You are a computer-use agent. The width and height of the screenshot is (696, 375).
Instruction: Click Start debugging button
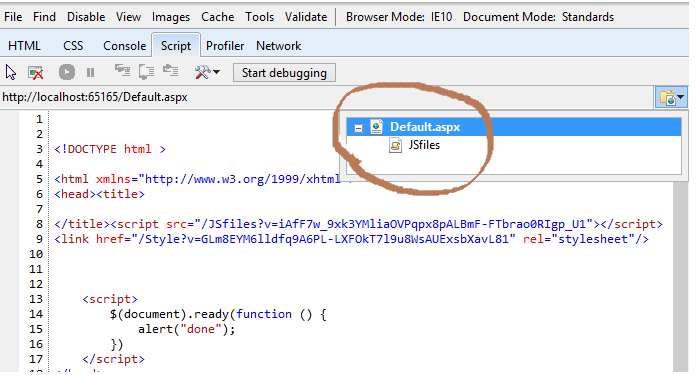(284, 73)
